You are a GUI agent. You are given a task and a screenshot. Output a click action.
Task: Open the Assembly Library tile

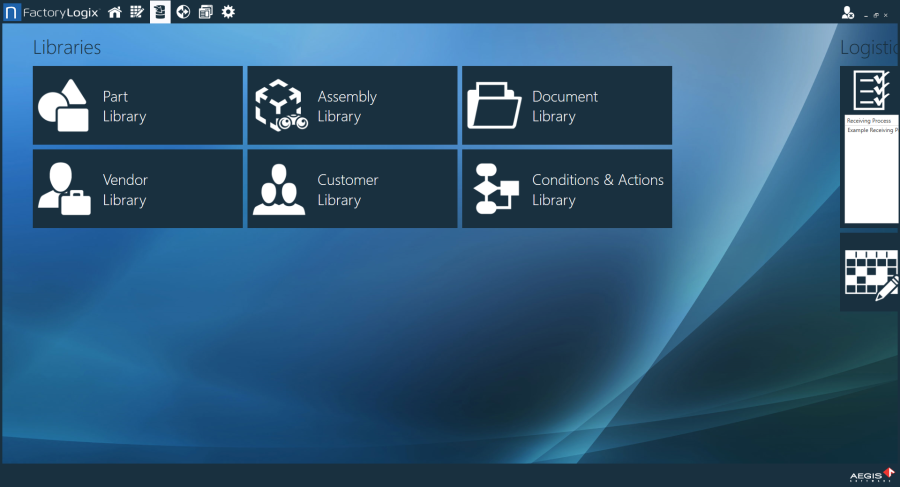coord(352,106)
